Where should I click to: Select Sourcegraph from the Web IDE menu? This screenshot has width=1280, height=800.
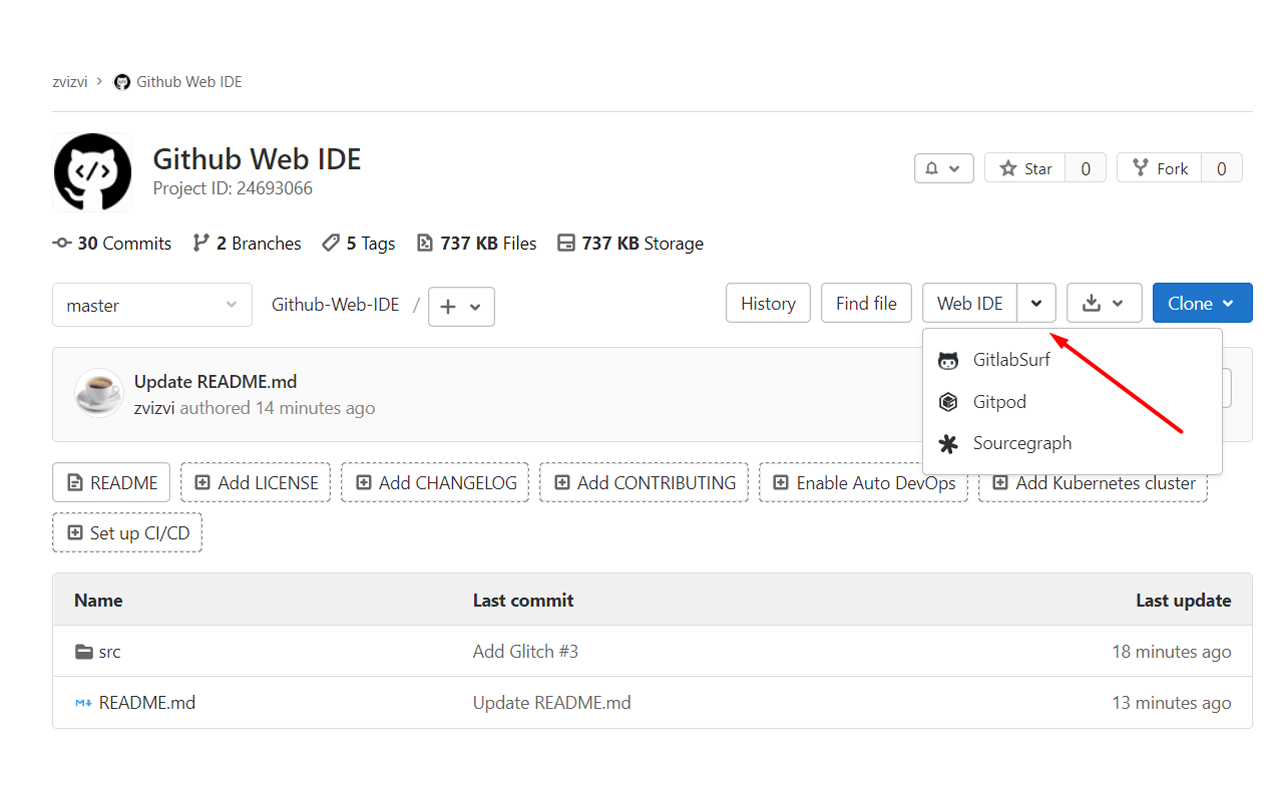click(x=1022, y=443)
